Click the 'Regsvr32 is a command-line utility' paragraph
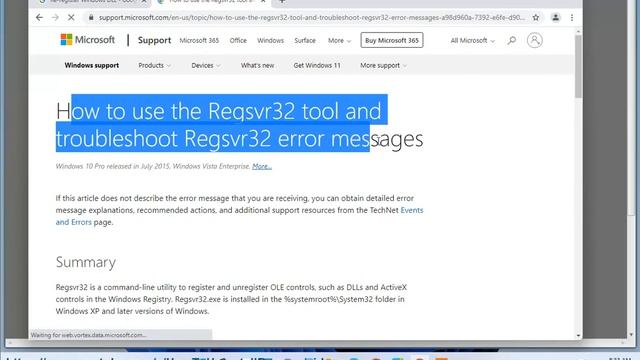Screen dimensions: 640x360 231,299
